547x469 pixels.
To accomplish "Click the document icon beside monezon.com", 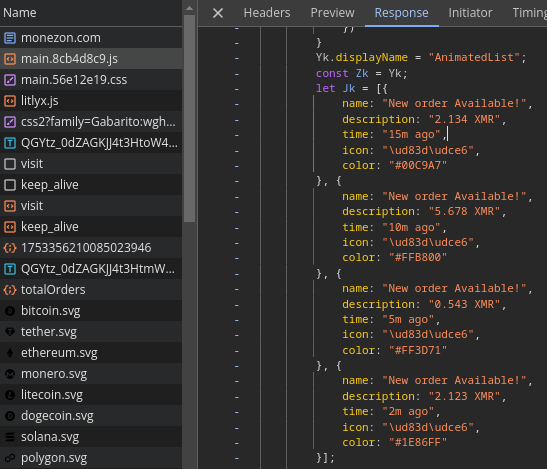I will [10, 38].
